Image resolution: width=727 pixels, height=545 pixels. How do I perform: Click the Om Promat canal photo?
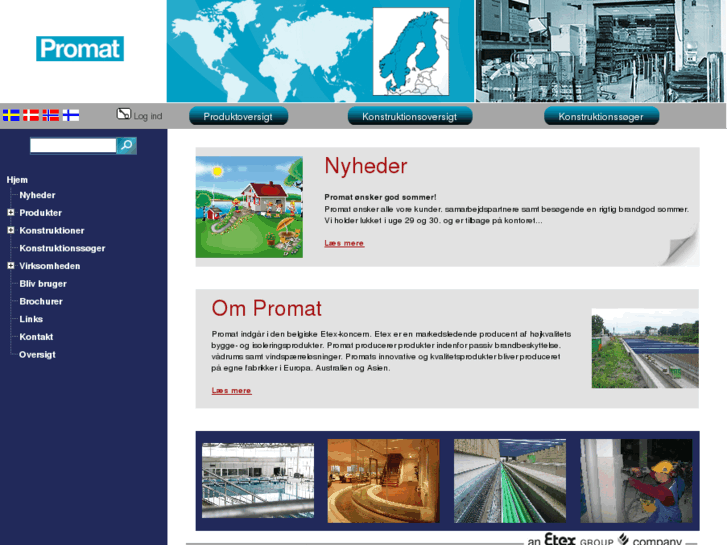[645, 348]
